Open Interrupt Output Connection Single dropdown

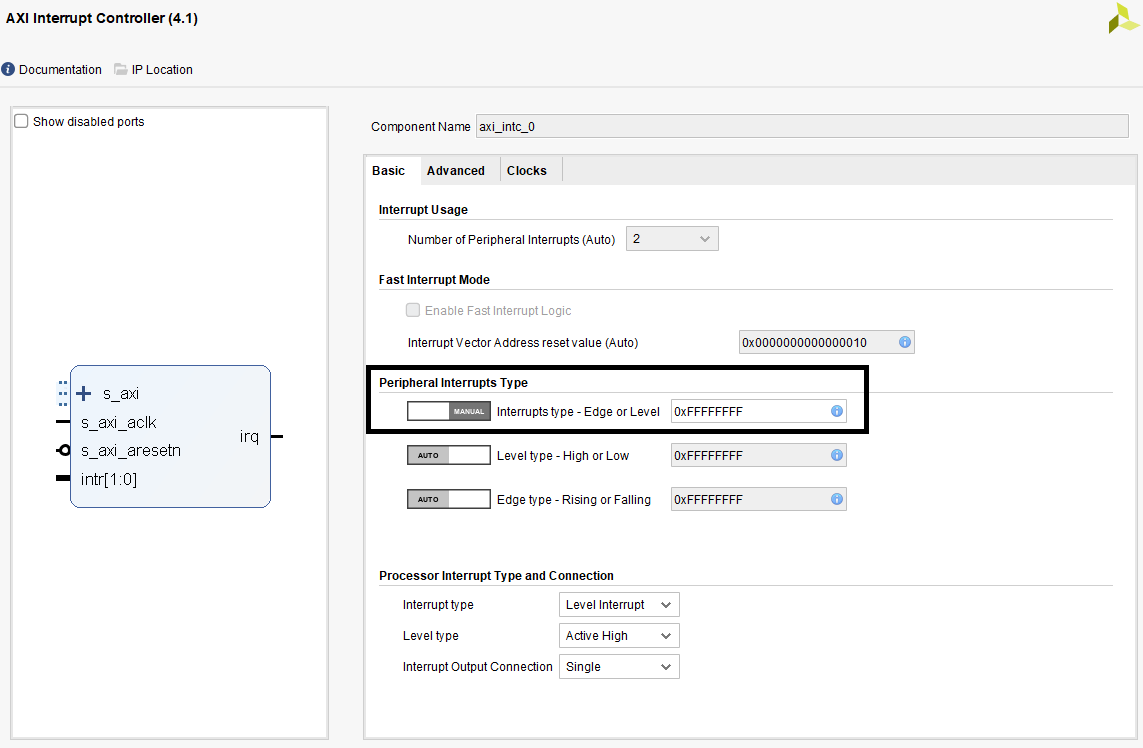[x=619, y=666]
